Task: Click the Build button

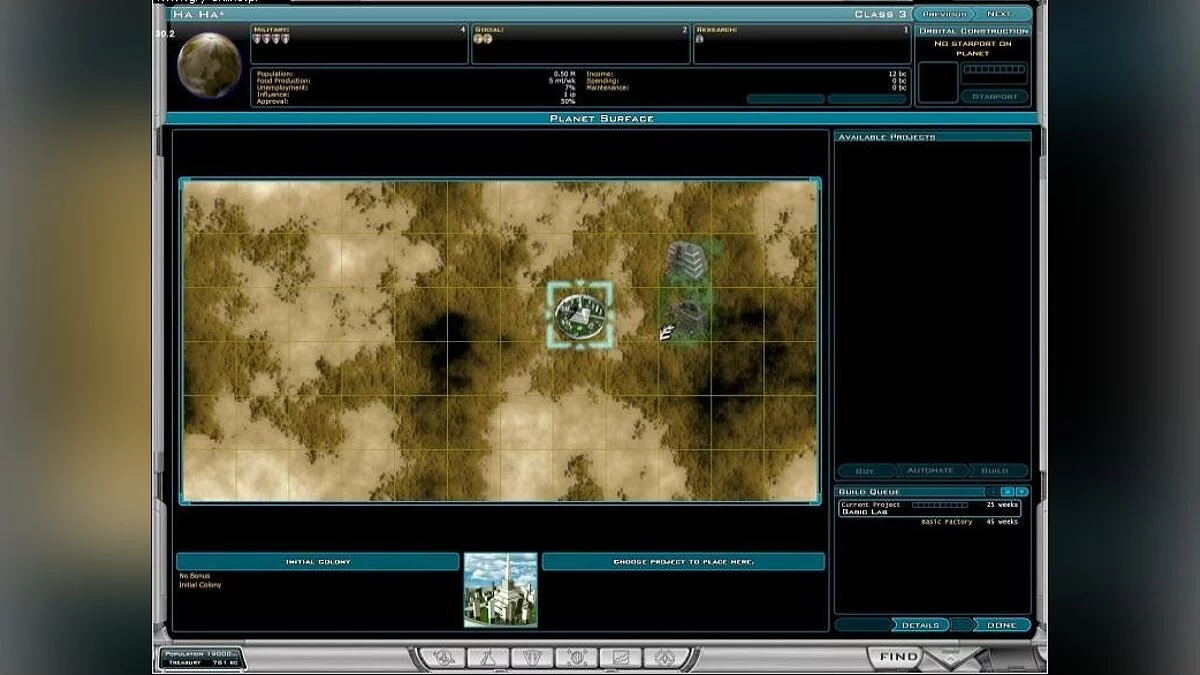Action: click(996, 470)
